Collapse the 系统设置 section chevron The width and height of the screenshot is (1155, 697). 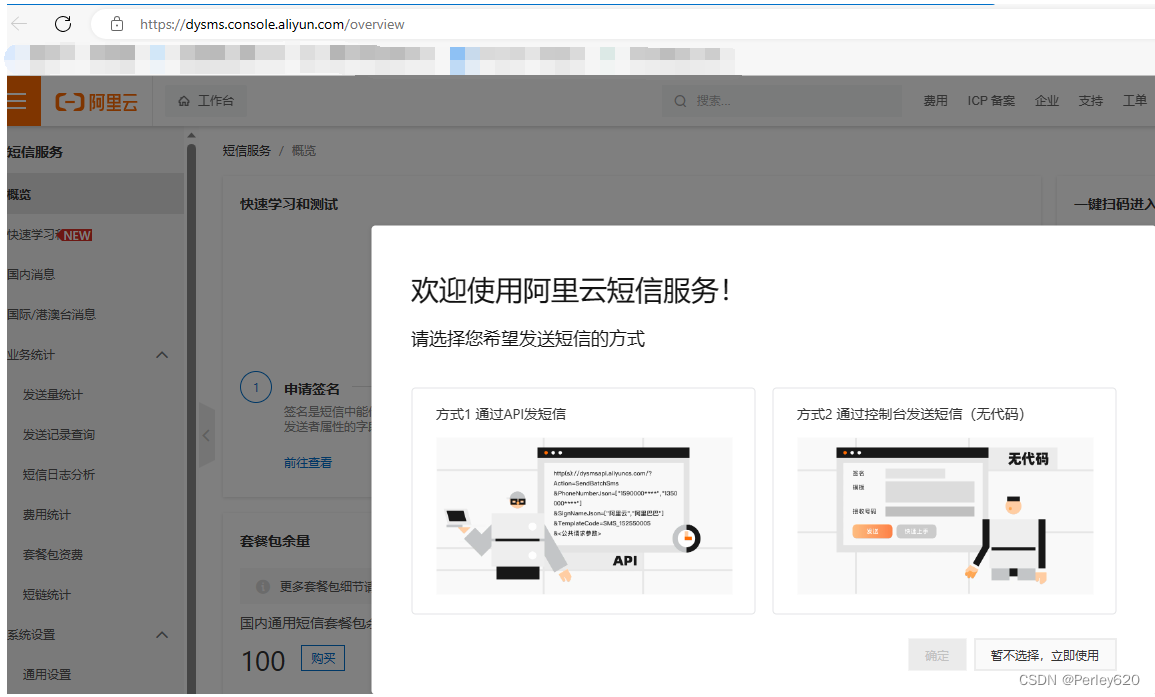[x=162, y=635]
